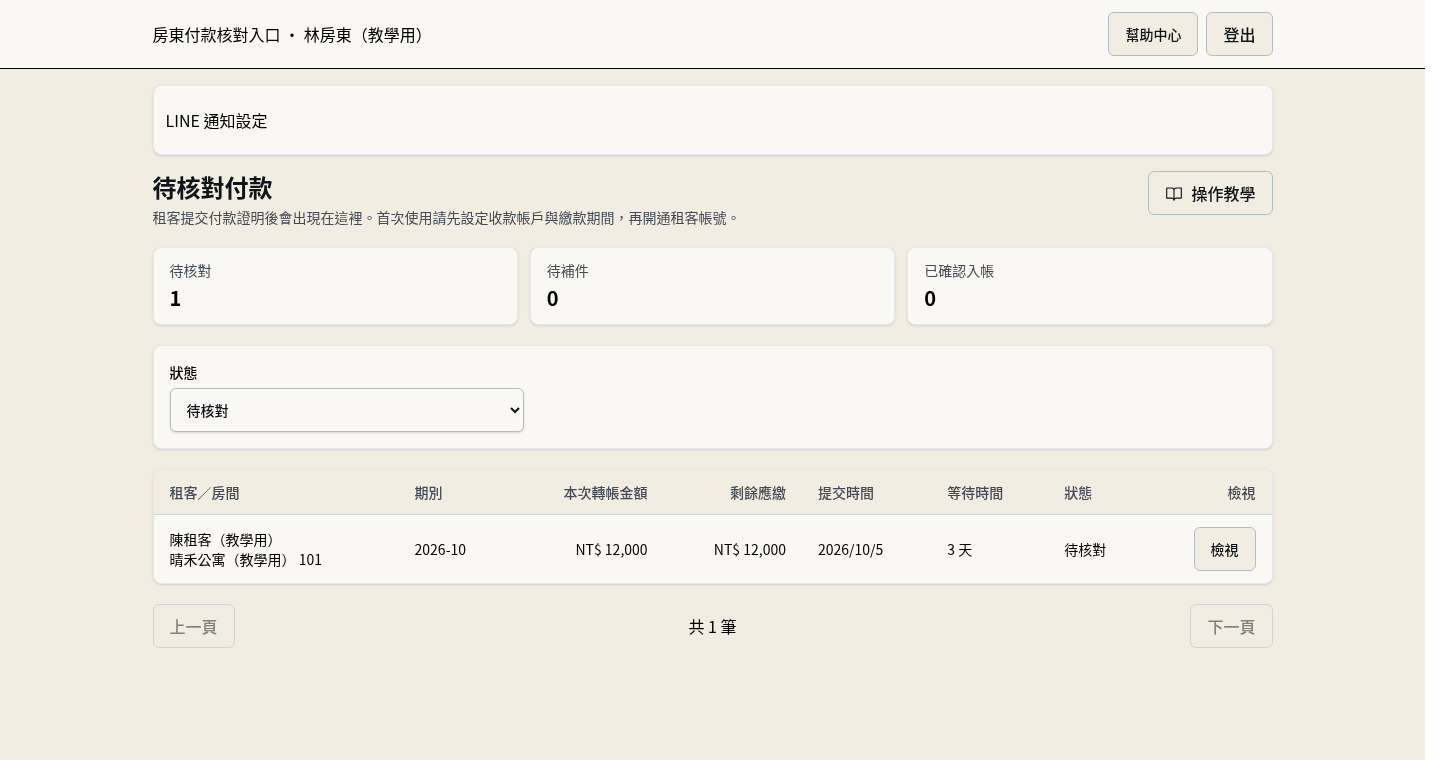Screen dimensions: 1440x760
Task: Click the 待核對 status cell in row
Action: pos(1085,550)
